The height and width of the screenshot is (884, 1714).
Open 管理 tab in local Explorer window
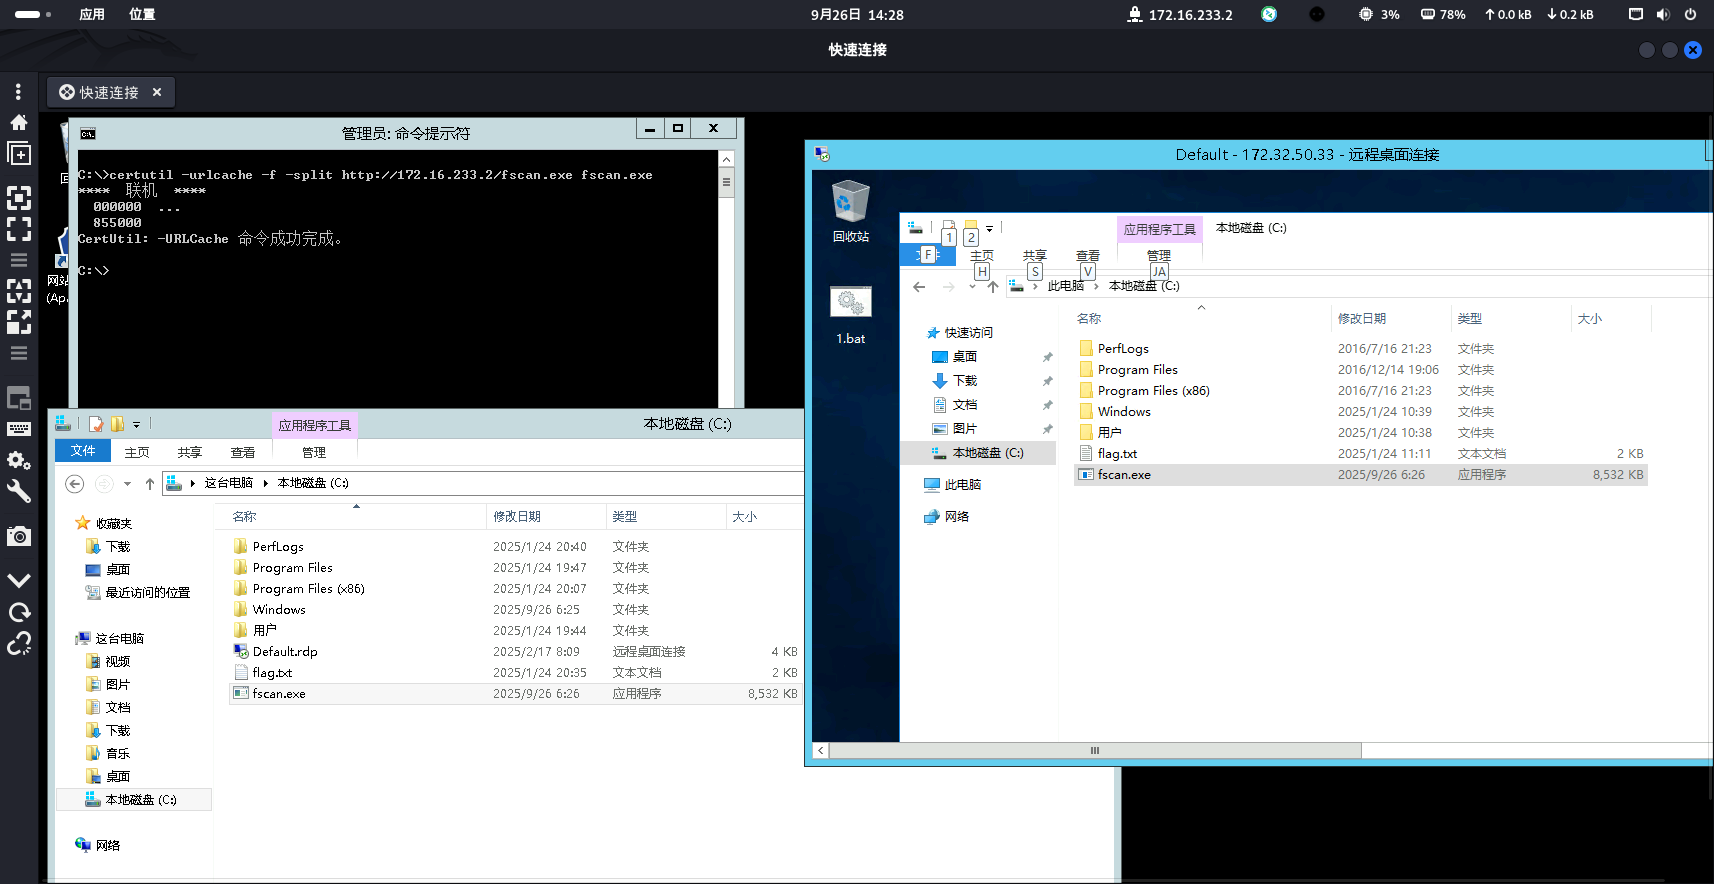(x=314, y=452)
